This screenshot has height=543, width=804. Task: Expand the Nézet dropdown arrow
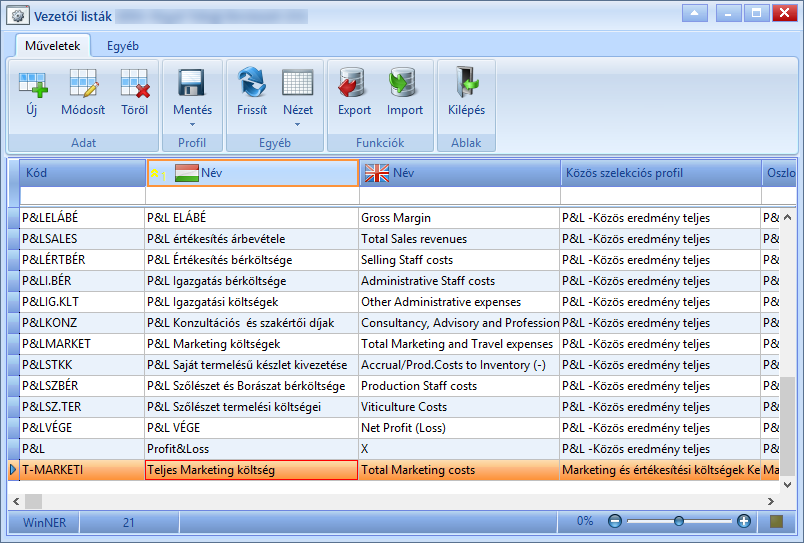tap(297, 125)
